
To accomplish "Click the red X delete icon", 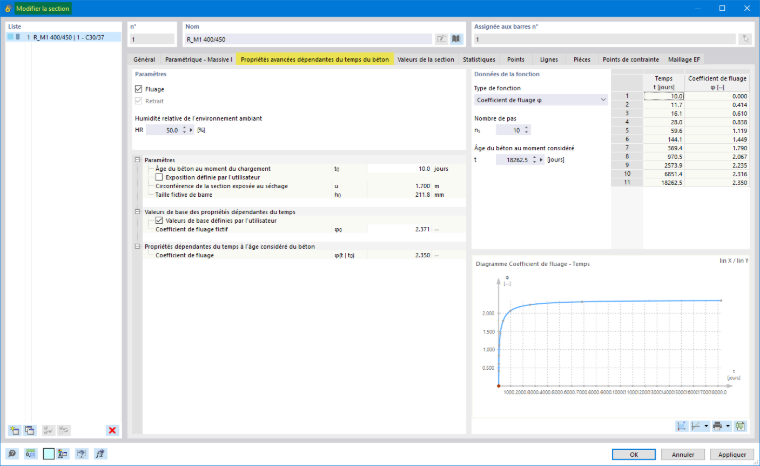I will 112,430.
